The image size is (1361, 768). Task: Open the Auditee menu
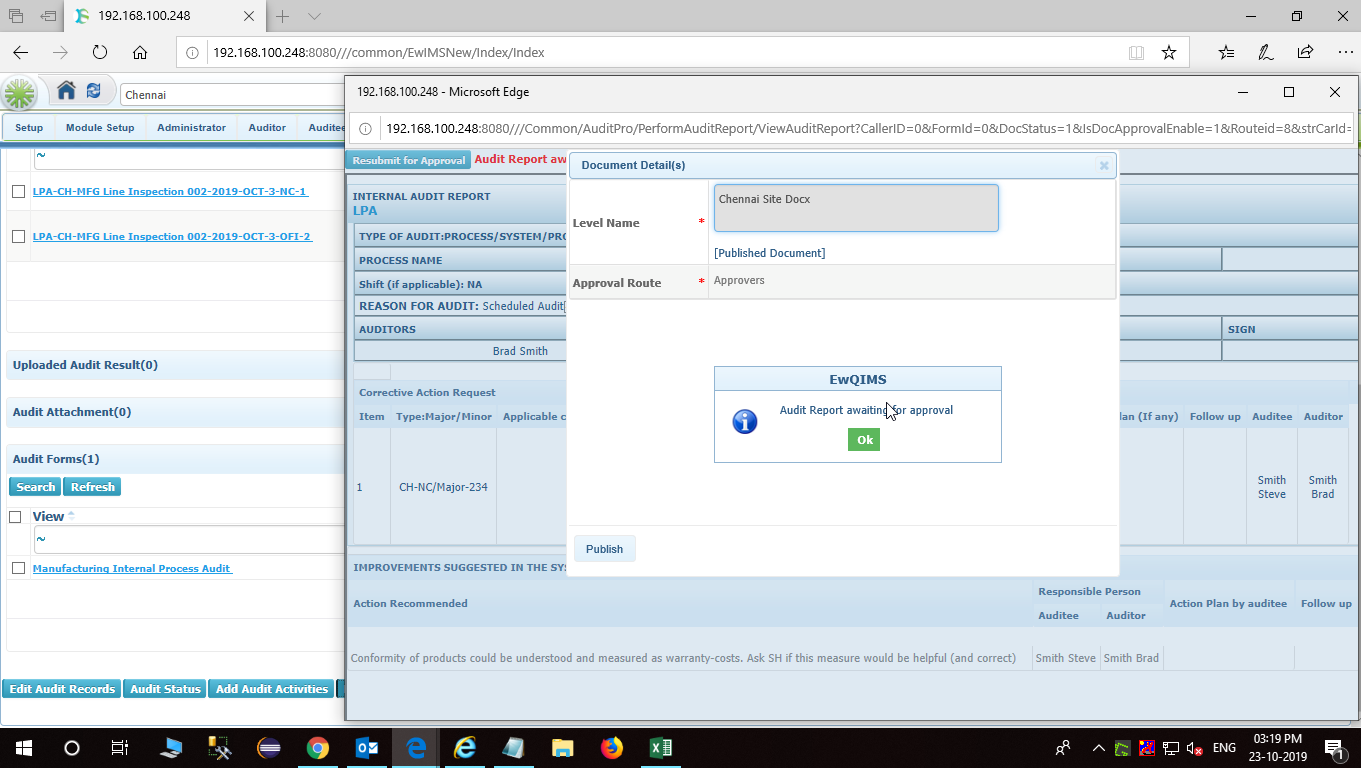pos(325,128)
